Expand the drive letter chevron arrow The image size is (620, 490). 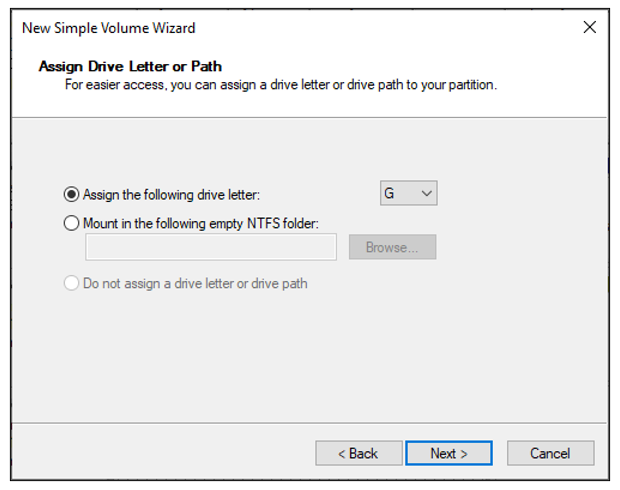pos(426,193)
